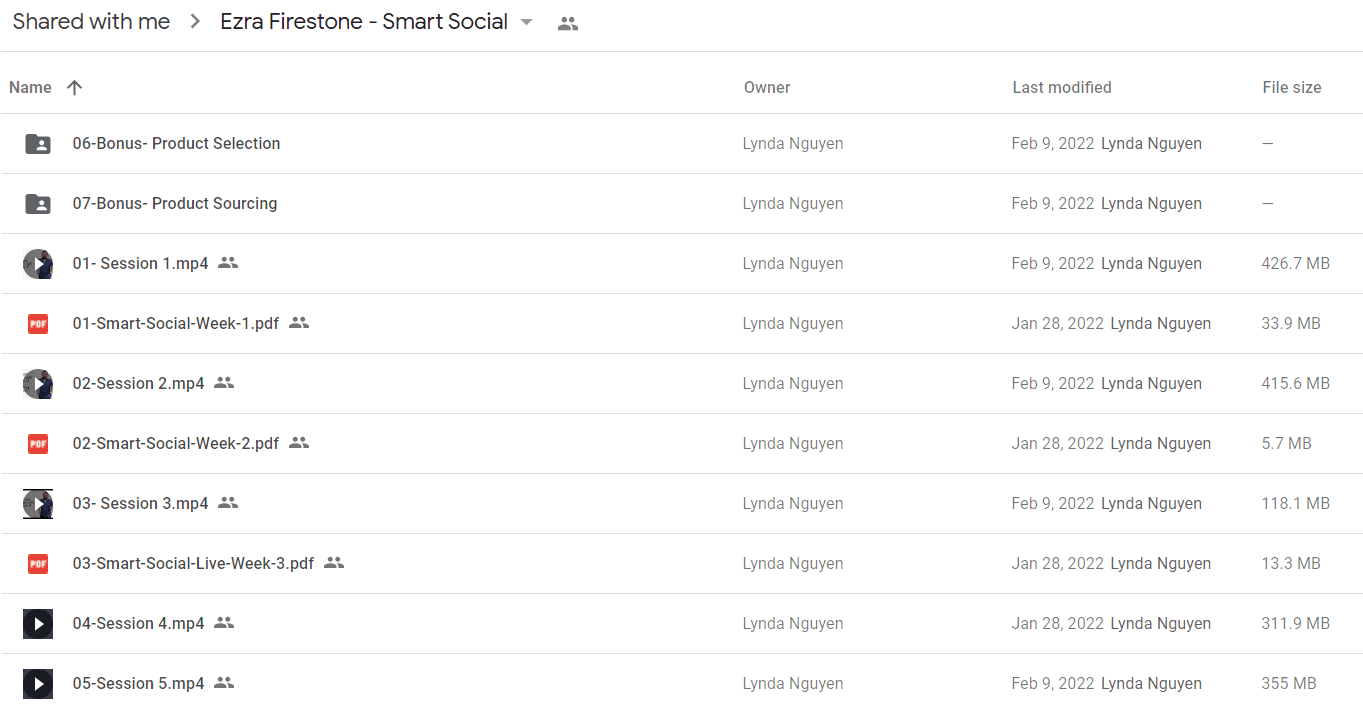Screen dimensions: 1363x713
Task: Click the shared people icon beside 01-Smart-Social-Week-1.pdf
Action: click(x=299, y=323)
